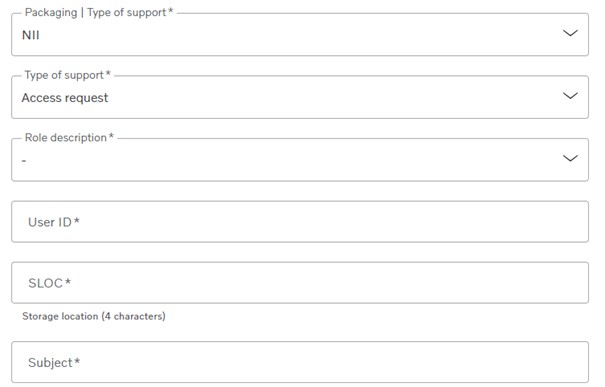Focus the User ID text field

tap(300, 221)
